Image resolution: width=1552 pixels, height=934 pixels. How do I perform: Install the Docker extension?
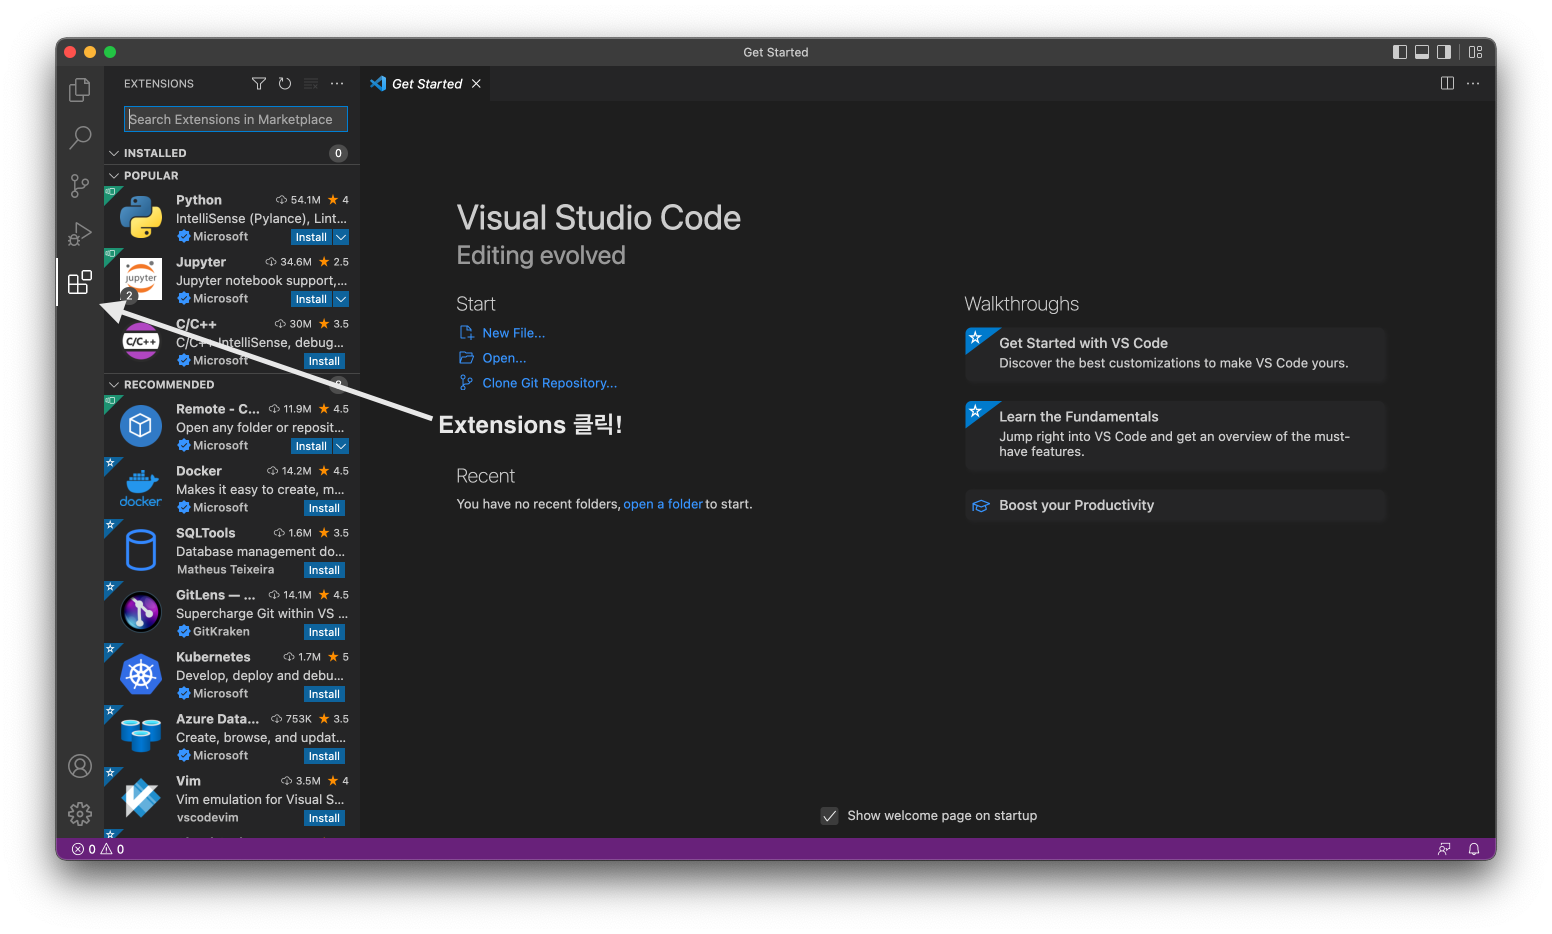pyautogui.click(x=324, y=508)
